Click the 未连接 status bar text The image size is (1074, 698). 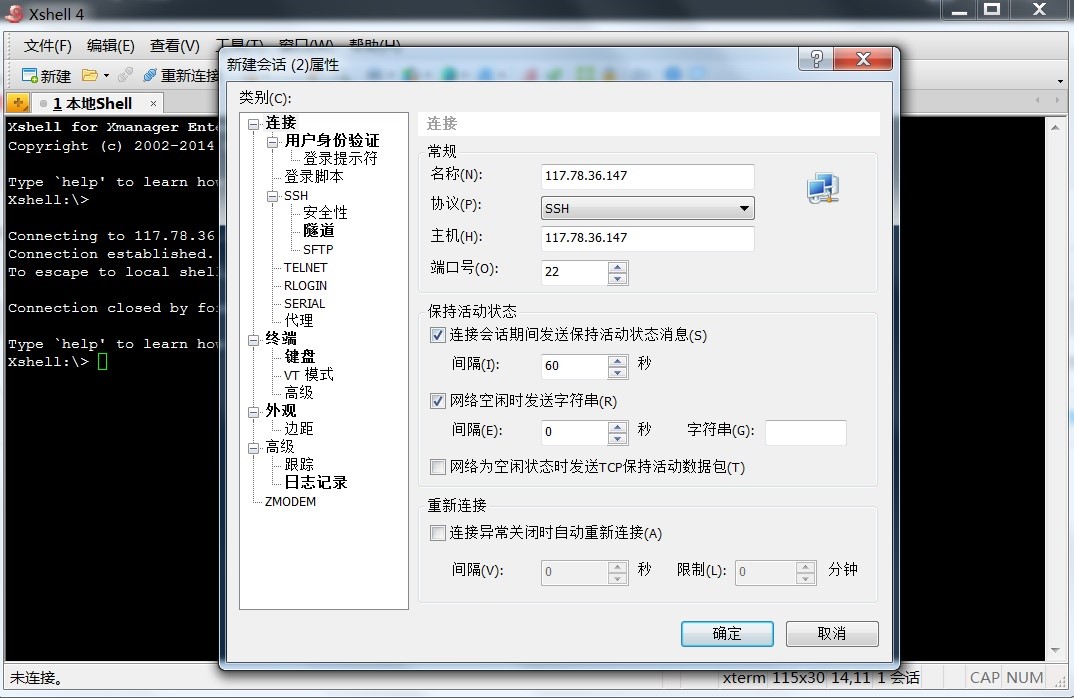(36, 678)
